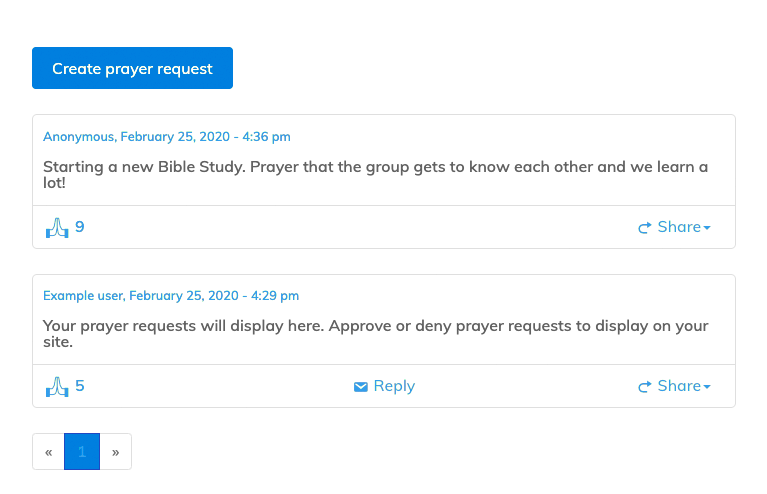Click the envelope icon beside Reply
767x494 pixels.
pos(361,387)
